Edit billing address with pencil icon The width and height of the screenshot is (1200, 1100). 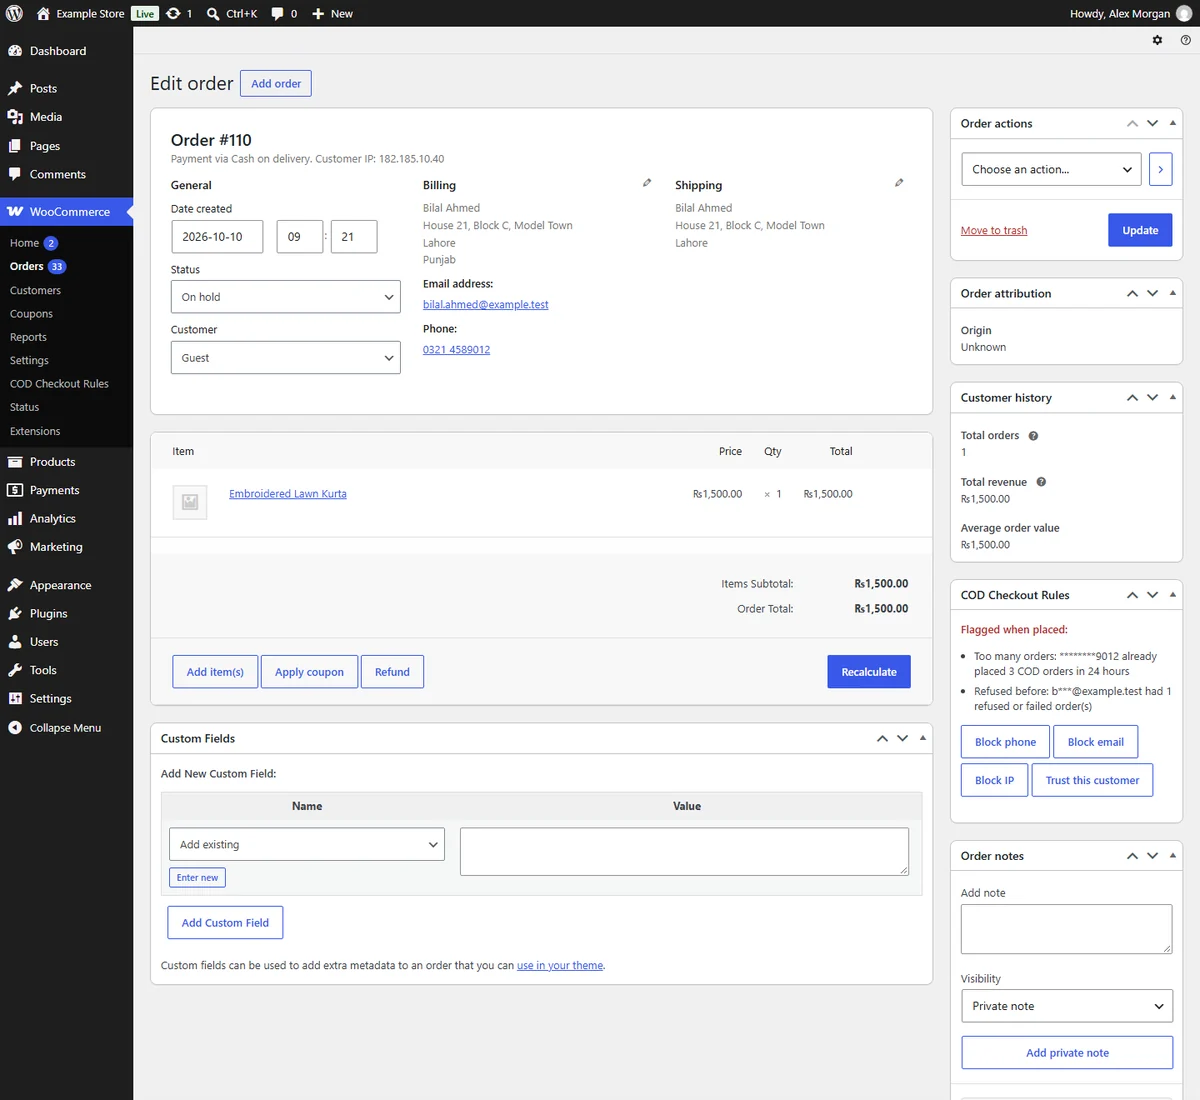click(x=647, y=183)
